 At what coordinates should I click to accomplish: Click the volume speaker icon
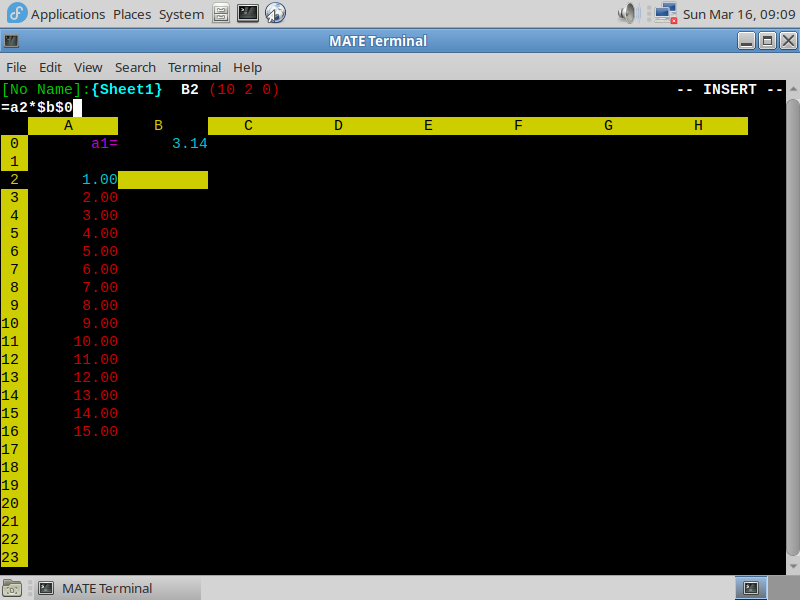pyautogui.click(x=628, y=14)
